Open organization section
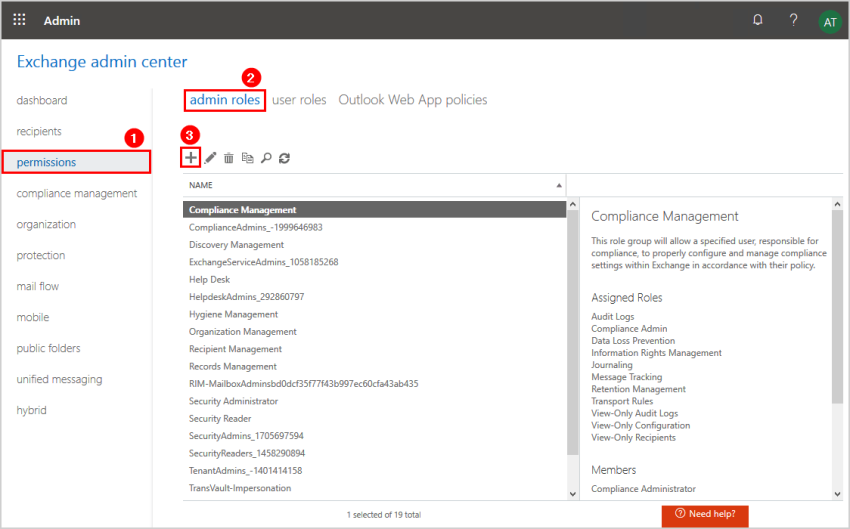Viewport: 850px width, 529px height. (x=46, y=224)
